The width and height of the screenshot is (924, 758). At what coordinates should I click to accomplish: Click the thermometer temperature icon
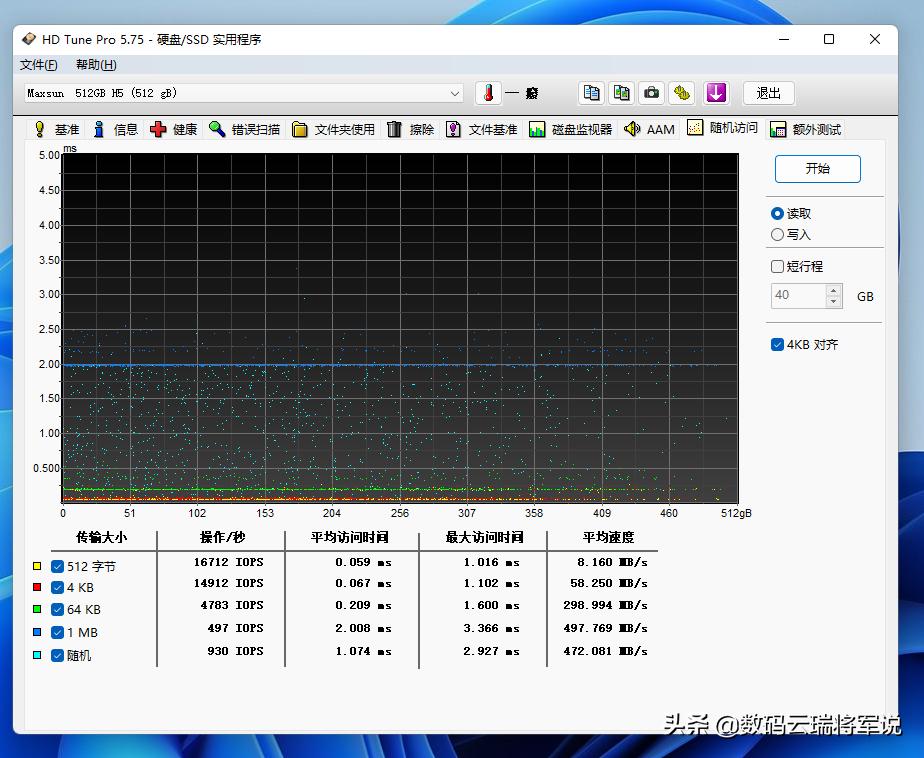[488, 93]
